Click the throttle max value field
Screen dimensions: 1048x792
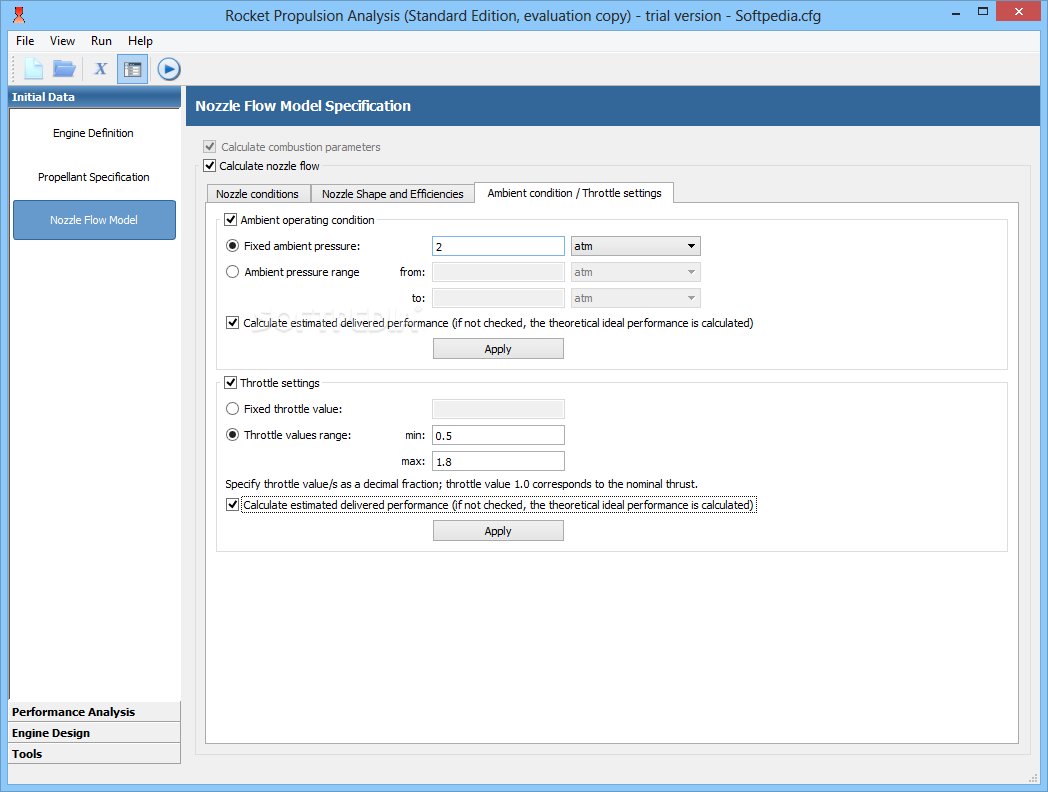[498, 461]
